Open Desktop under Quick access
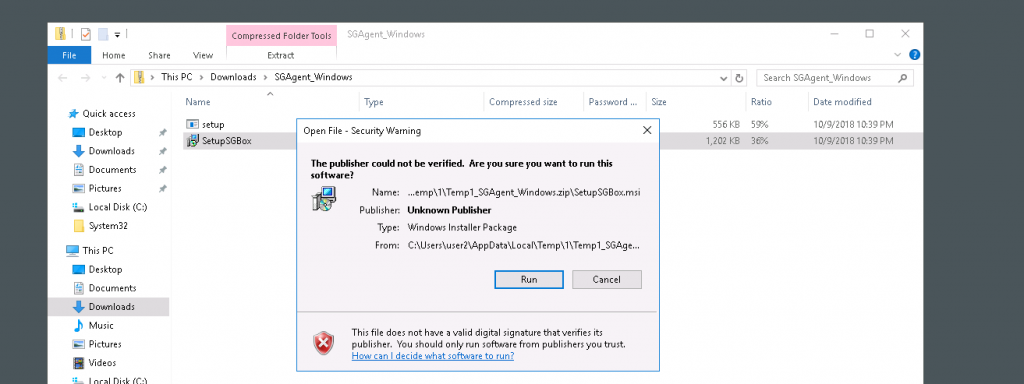Image resolution: width=1024 pixels, height=384 pixels. pos(105,133)
